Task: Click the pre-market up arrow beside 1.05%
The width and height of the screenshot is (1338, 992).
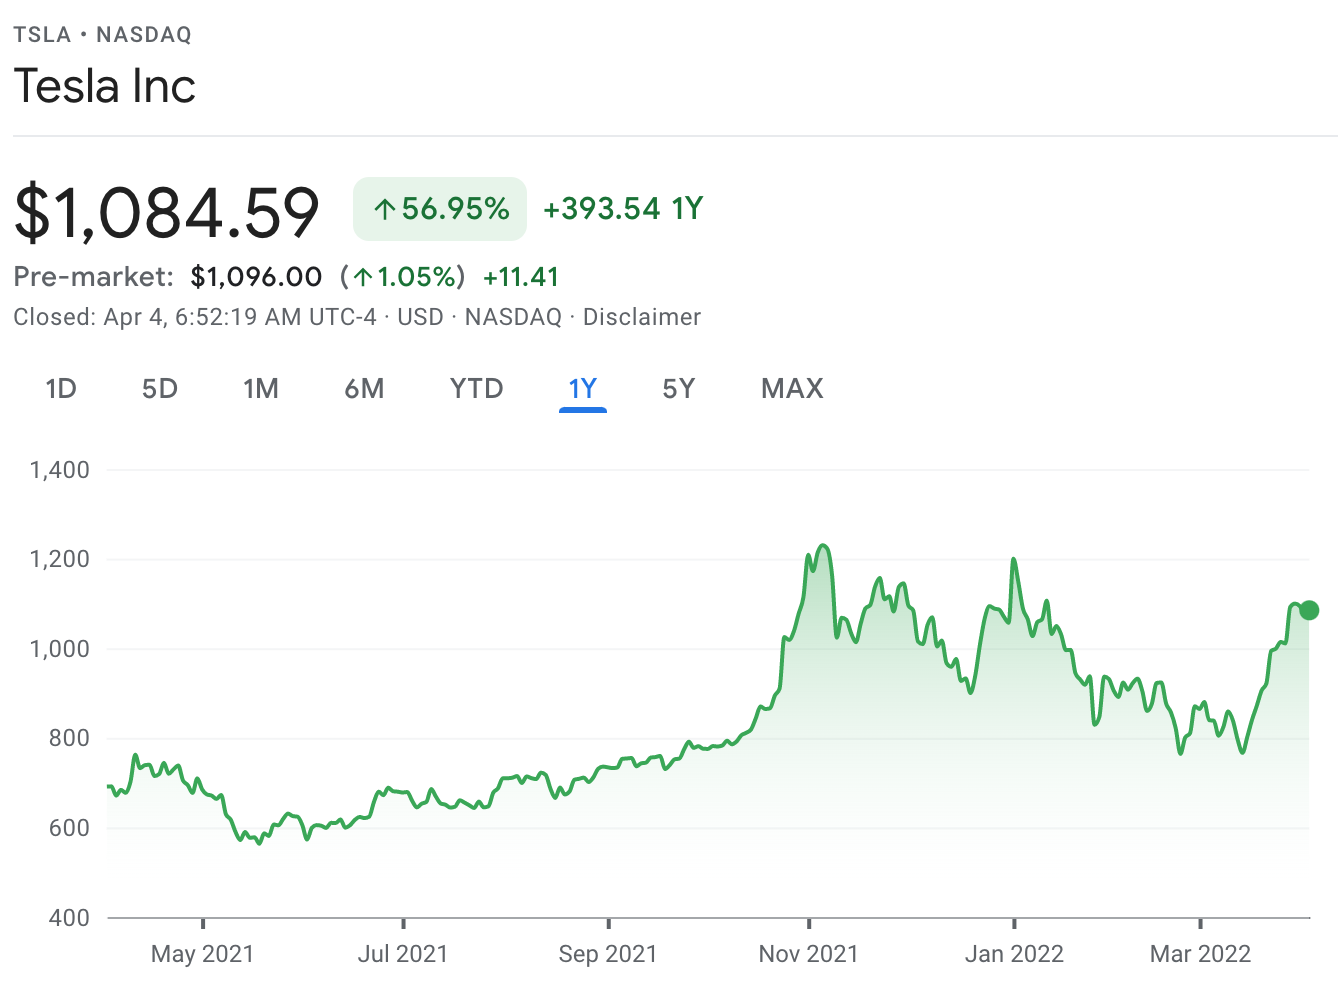Action: (x=362, y=277)
